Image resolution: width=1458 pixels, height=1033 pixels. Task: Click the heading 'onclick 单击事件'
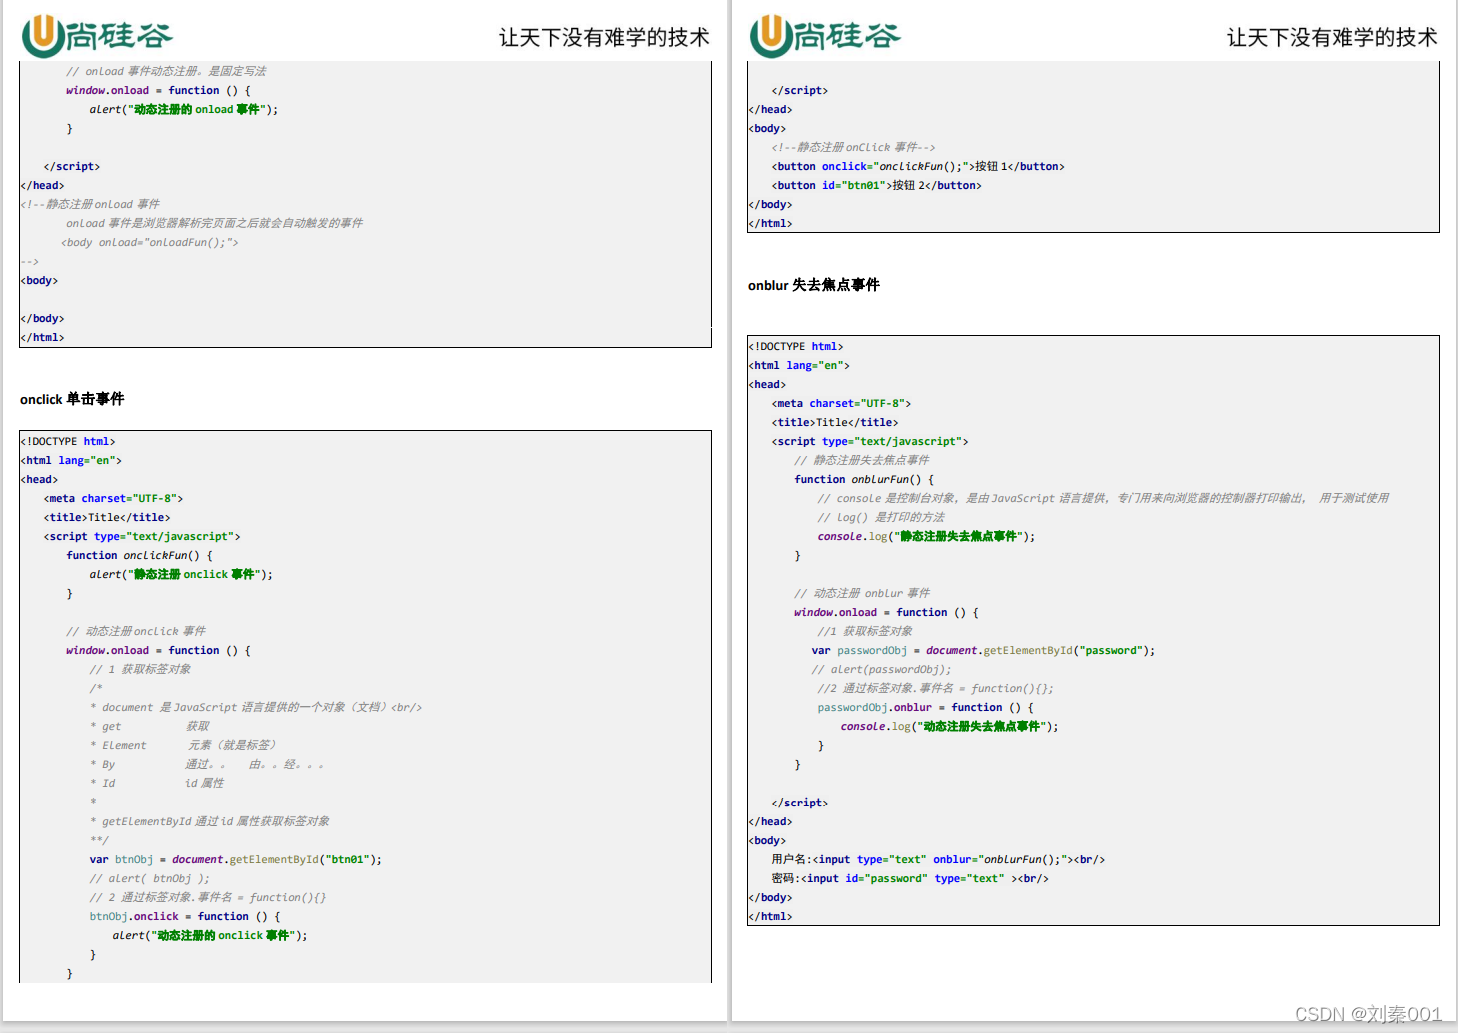coord(72,399)
